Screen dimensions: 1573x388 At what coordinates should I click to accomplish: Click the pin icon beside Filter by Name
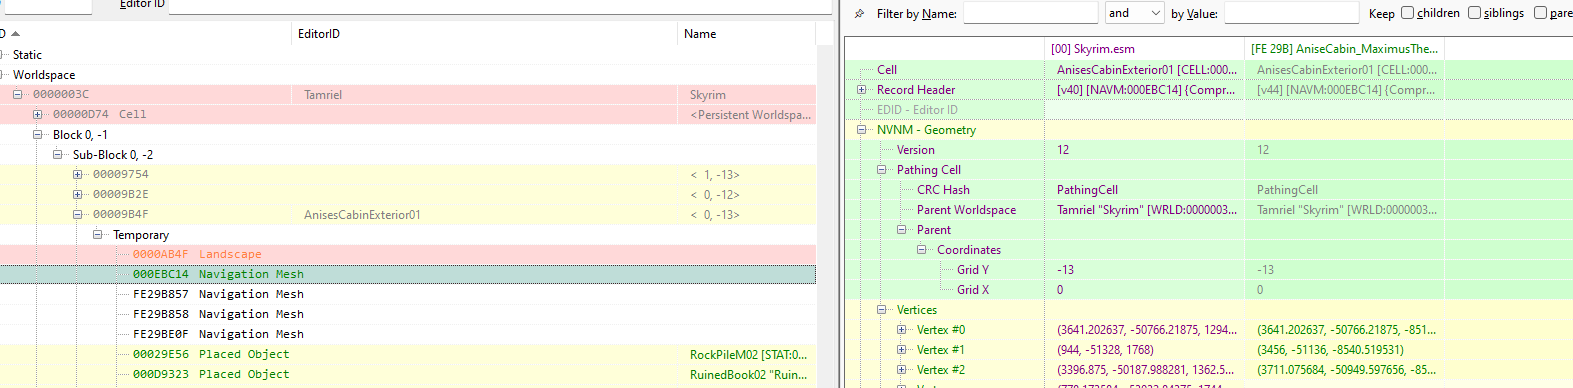(x=859, y=14)
